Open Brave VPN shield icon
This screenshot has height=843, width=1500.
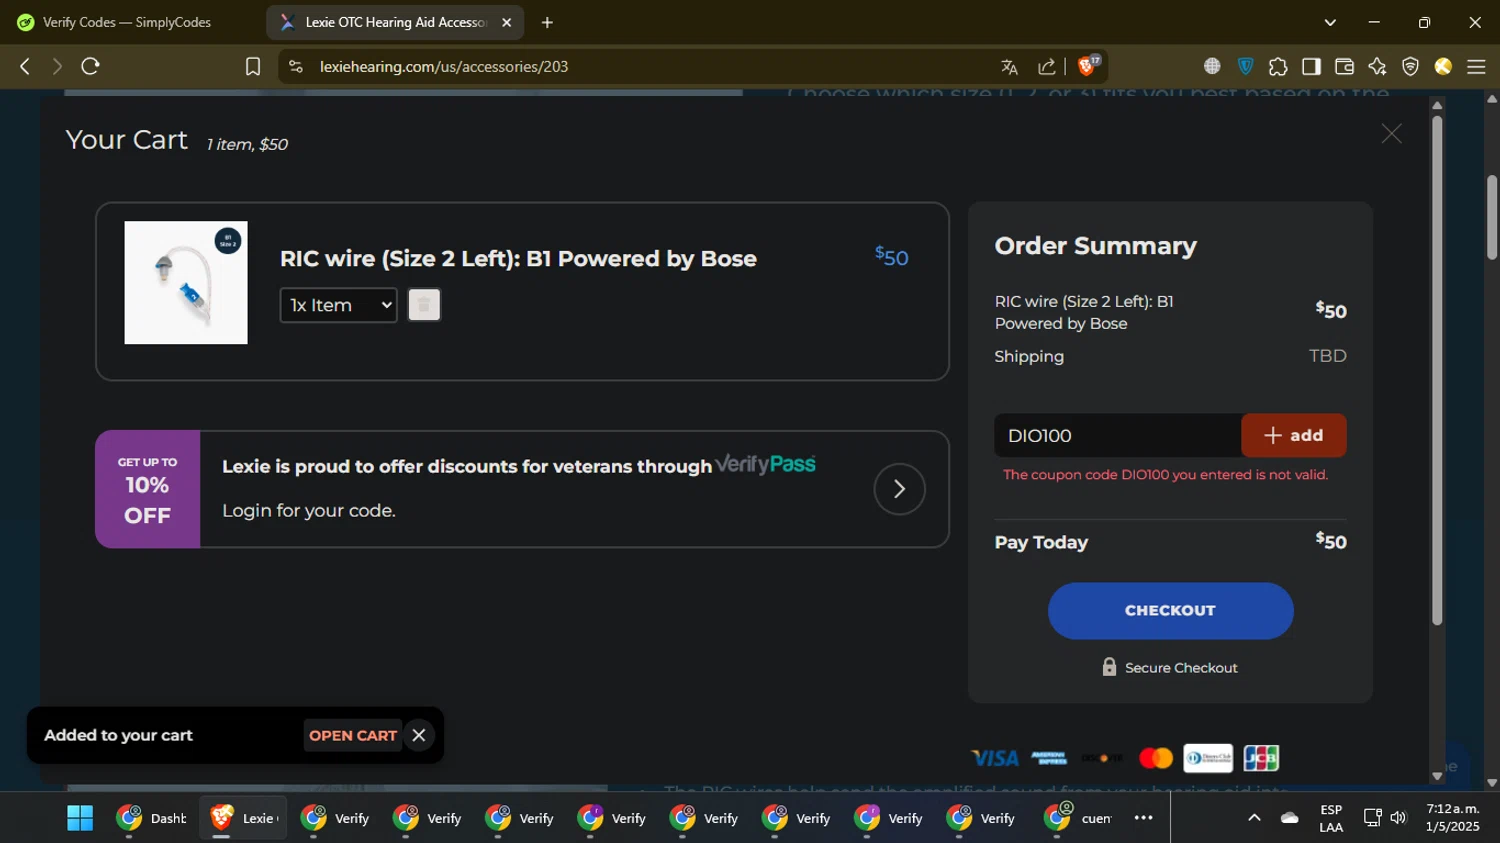pos(1410,66)
